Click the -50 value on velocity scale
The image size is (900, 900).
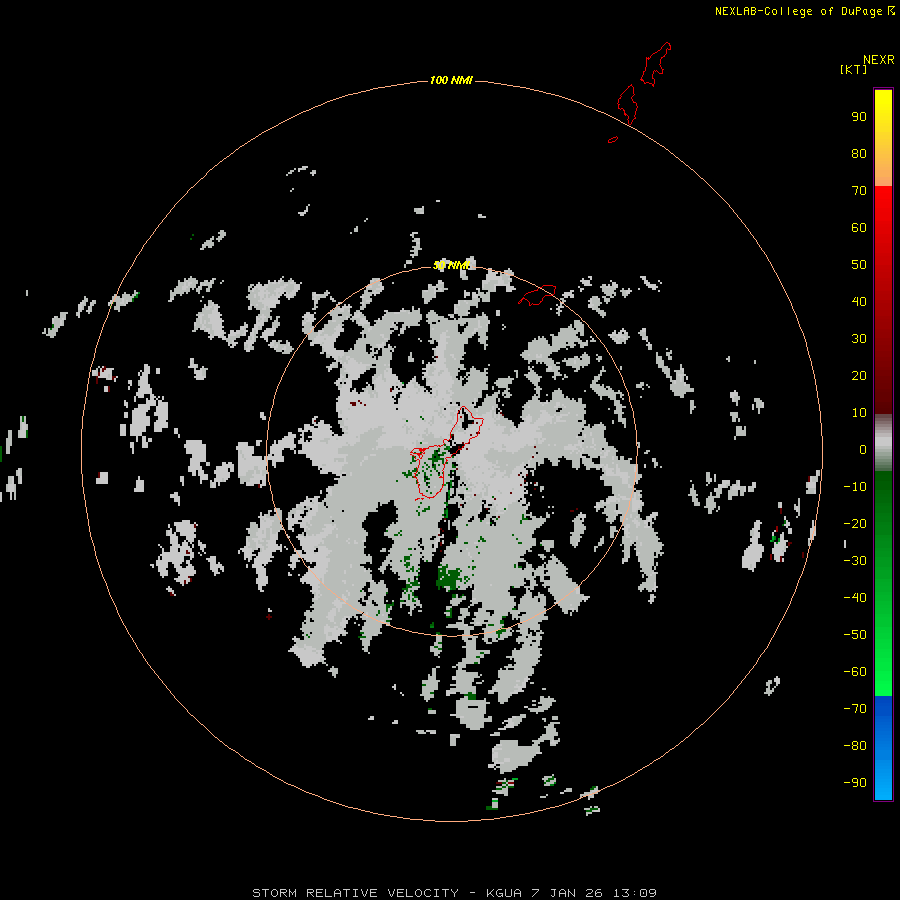[x=855, y=635]
